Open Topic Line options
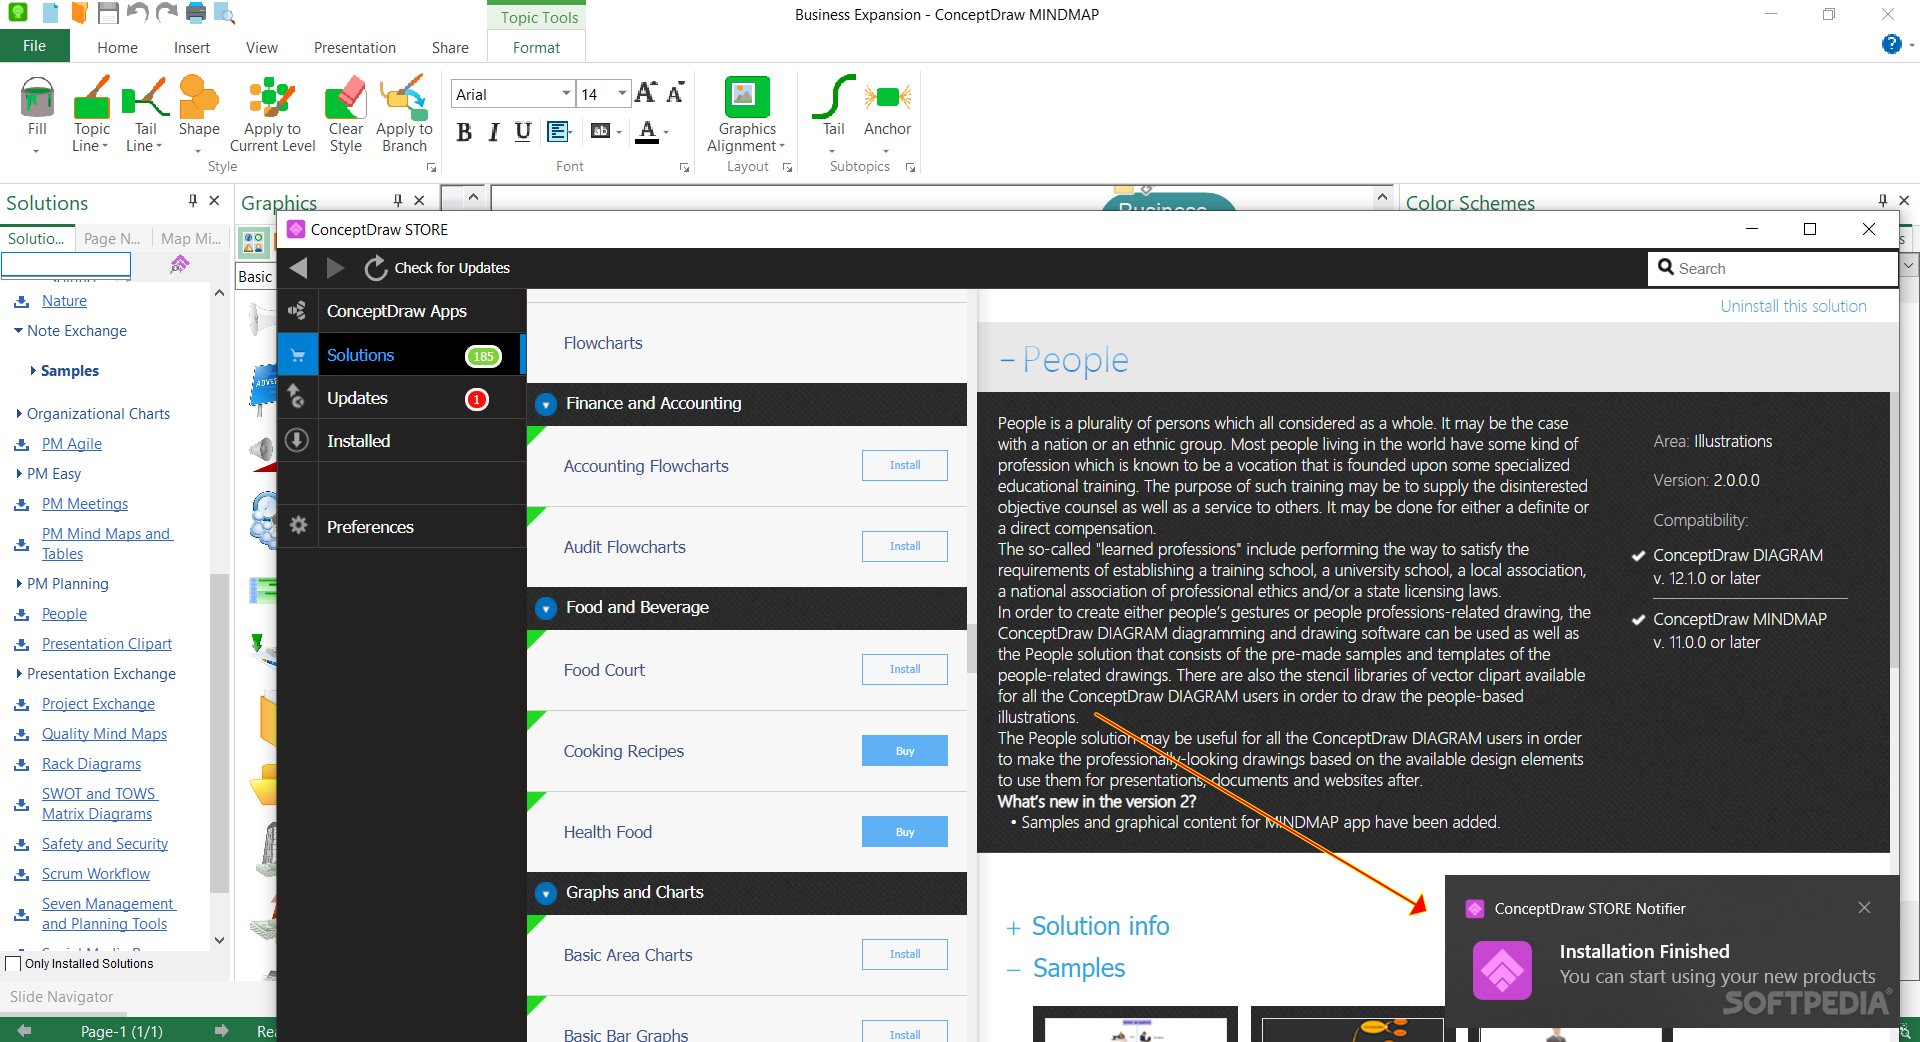 (x=91, y=113)
